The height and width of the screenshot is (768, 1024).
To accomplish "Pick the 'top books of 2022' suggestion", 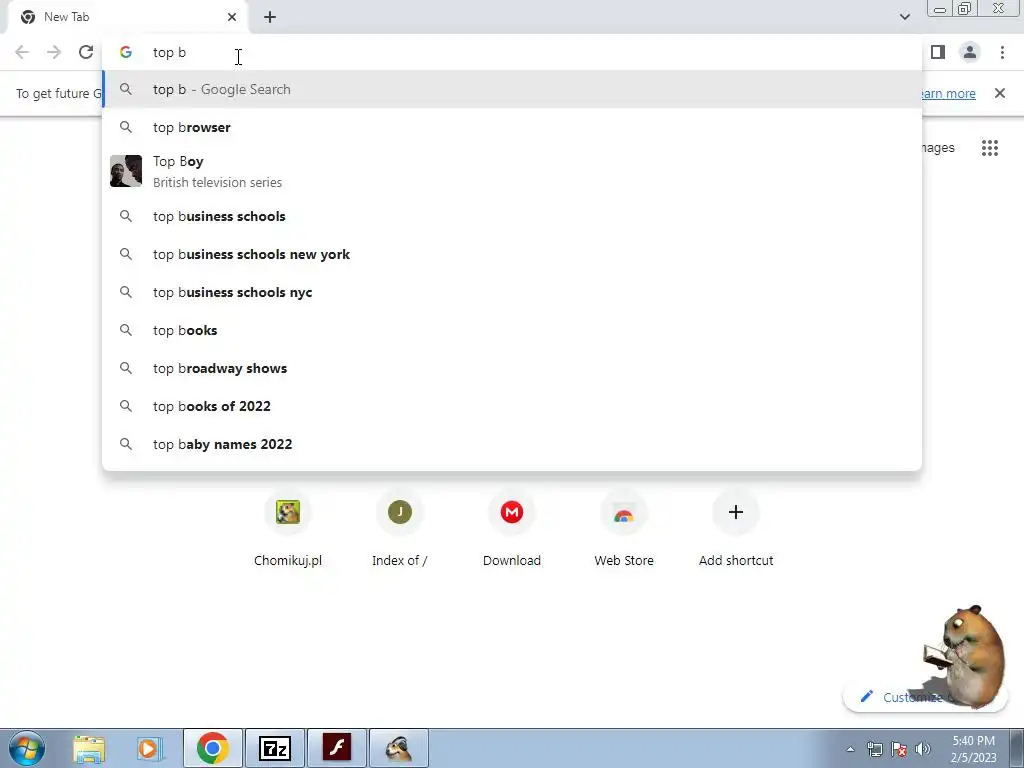I will tap(512, 406).
